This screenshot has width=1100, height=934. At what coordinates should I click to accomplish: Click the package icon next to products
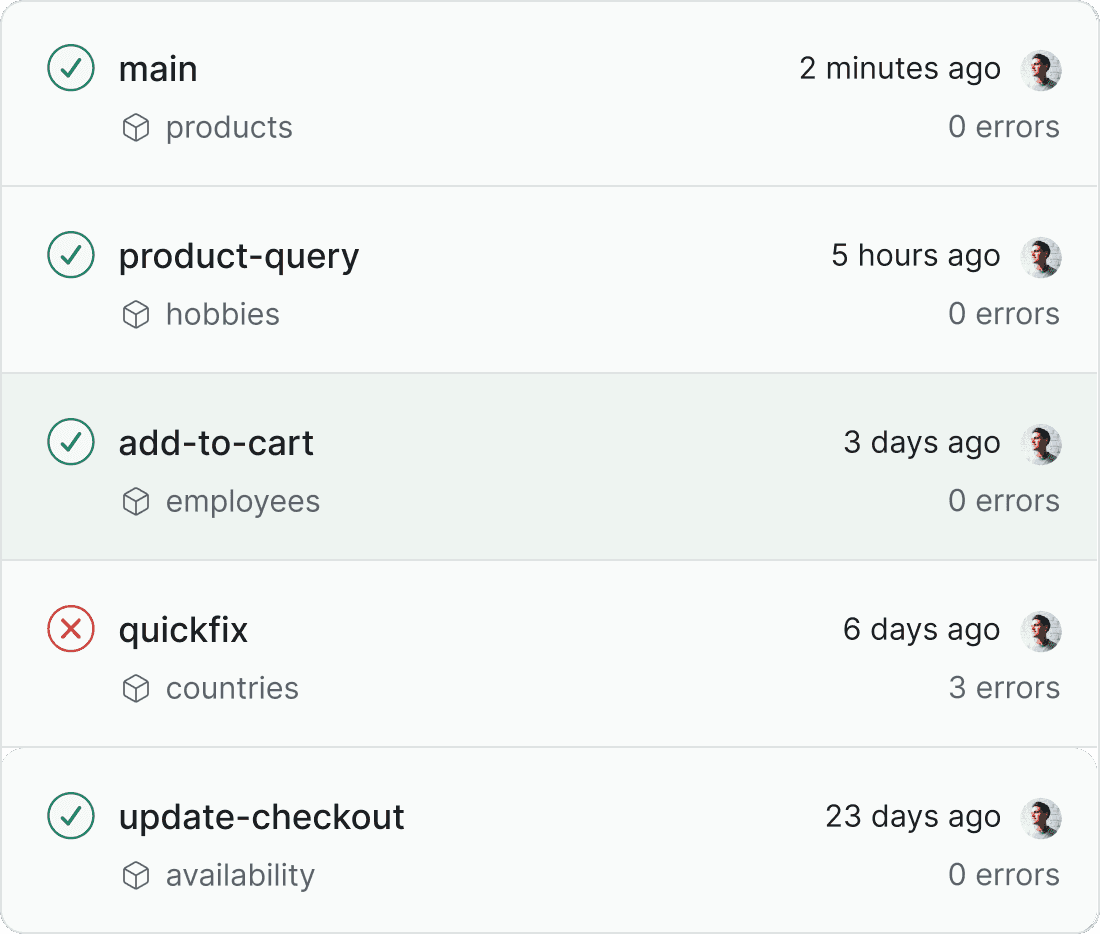135,127
